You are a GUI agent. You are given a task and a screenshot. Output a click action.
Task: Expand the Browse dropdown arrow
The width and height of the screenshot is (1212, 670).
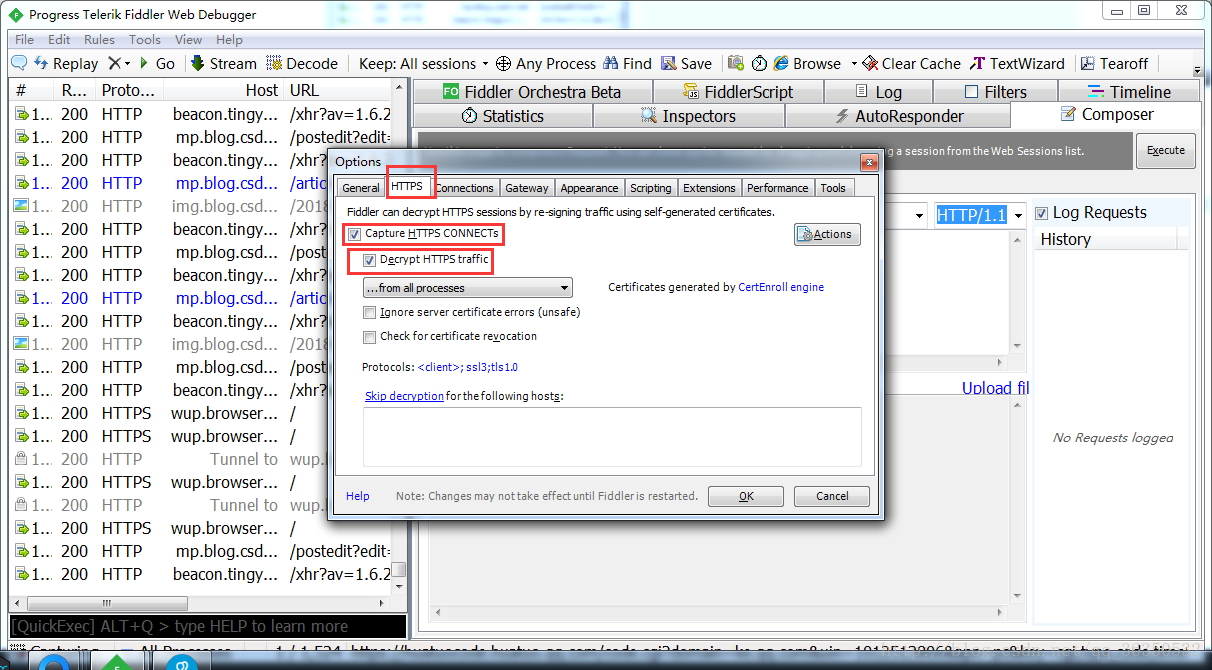[x=854, y=63]
